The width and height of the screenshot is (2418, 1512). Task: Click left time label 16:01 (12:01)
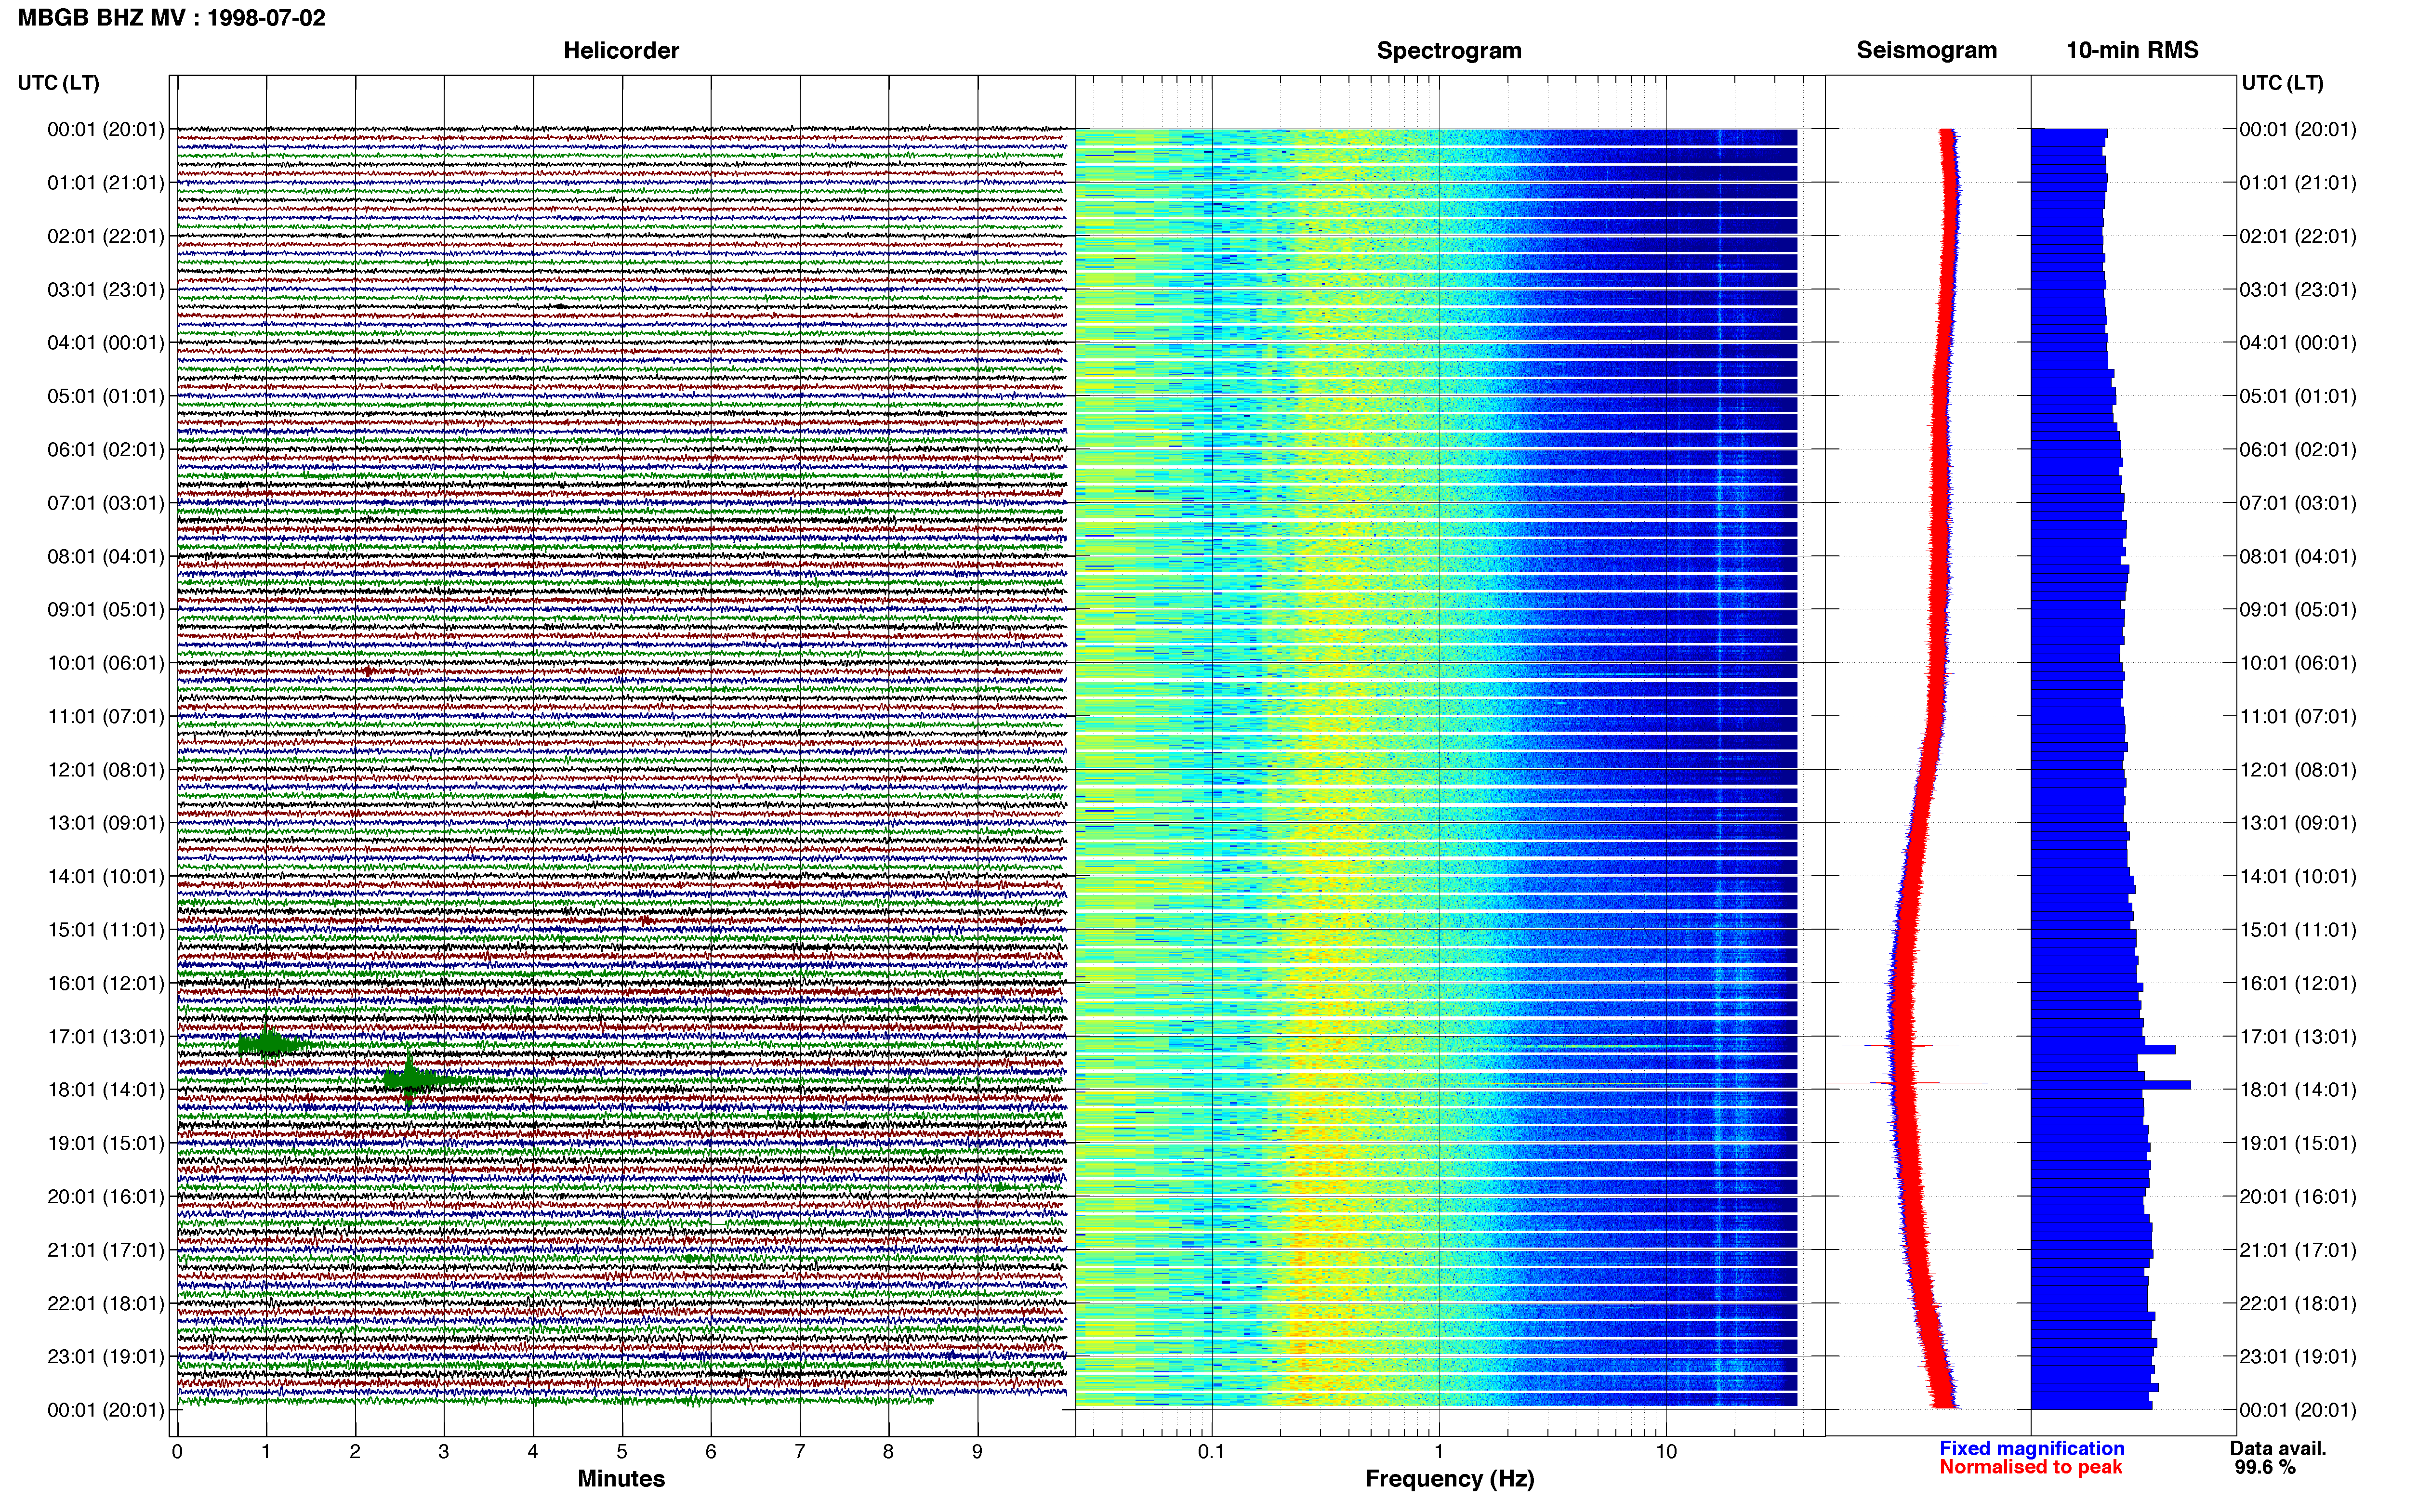coord(105,983)
